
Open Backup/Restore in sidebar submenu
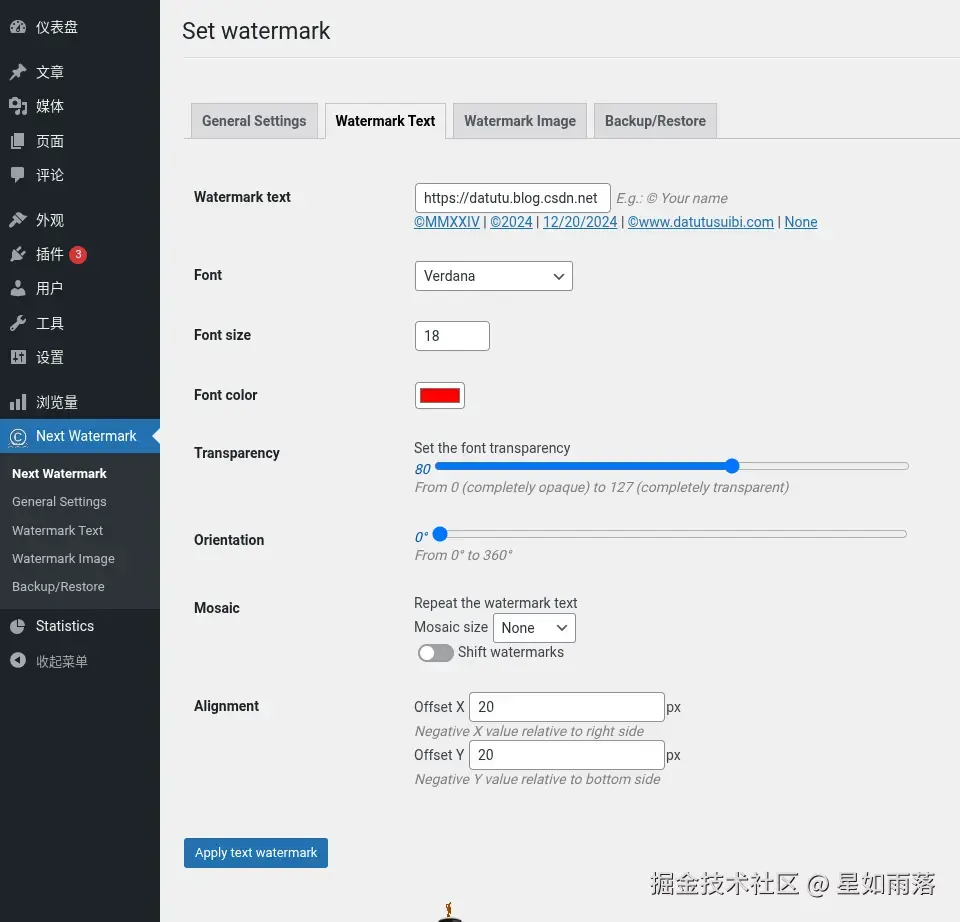[x=58, y=587]
